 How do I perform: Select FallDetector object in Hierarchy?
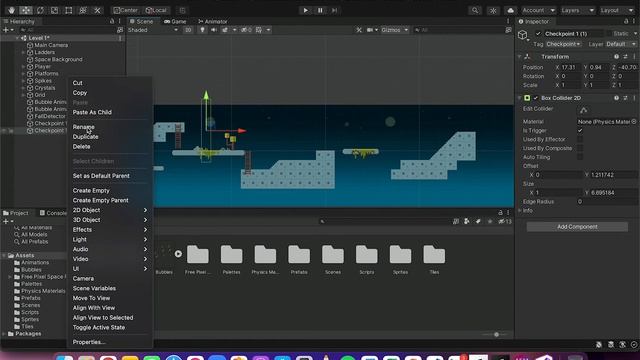50,116
